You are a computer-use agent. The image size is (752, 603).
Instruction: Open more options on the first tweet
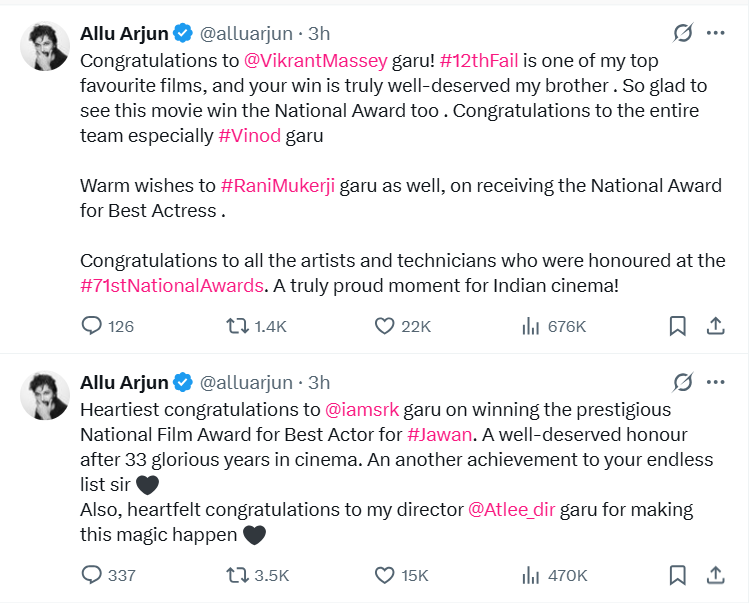716,33
